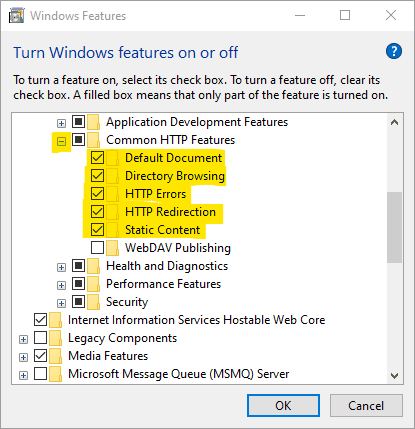415x429 pixels.
Task: Dismiss the dialog with Cancel
Action: click(366, 406)
